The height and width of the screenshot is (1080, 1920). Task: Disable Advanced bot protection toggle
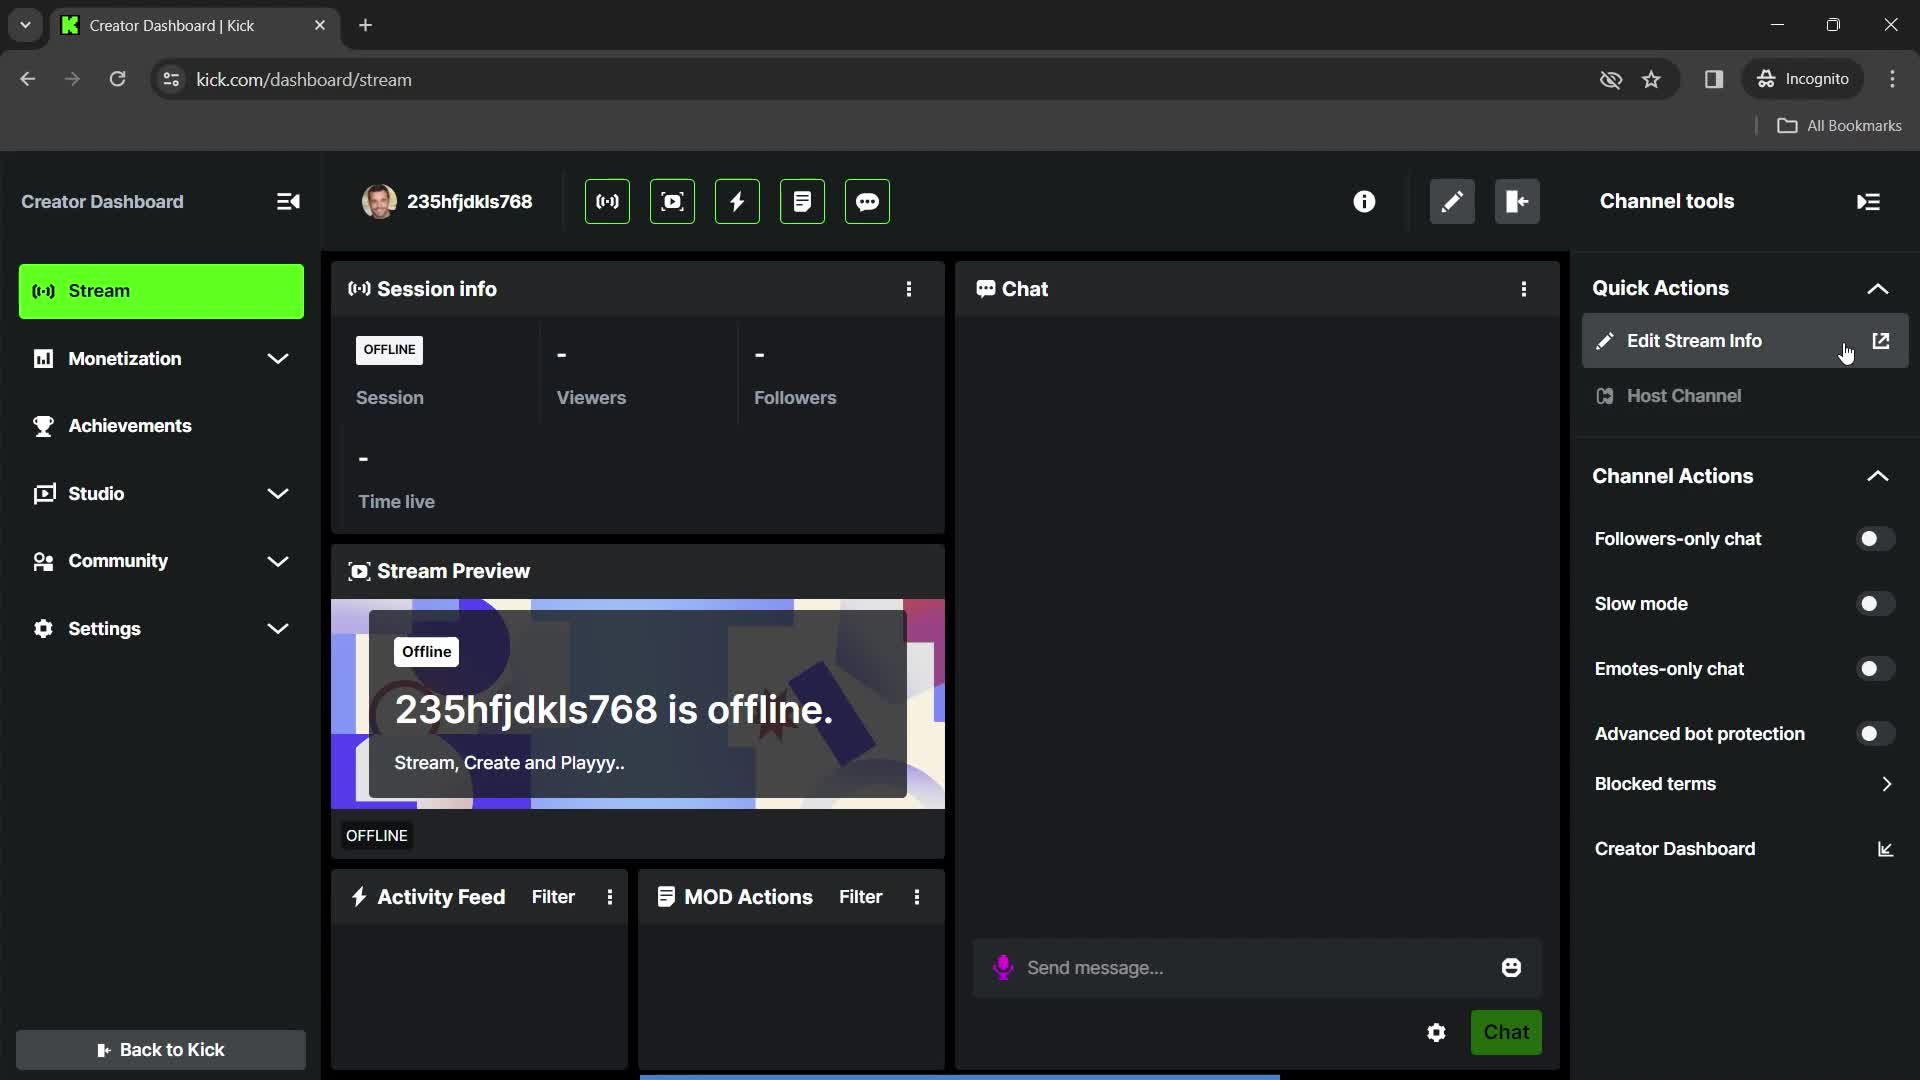[1874, 733]
